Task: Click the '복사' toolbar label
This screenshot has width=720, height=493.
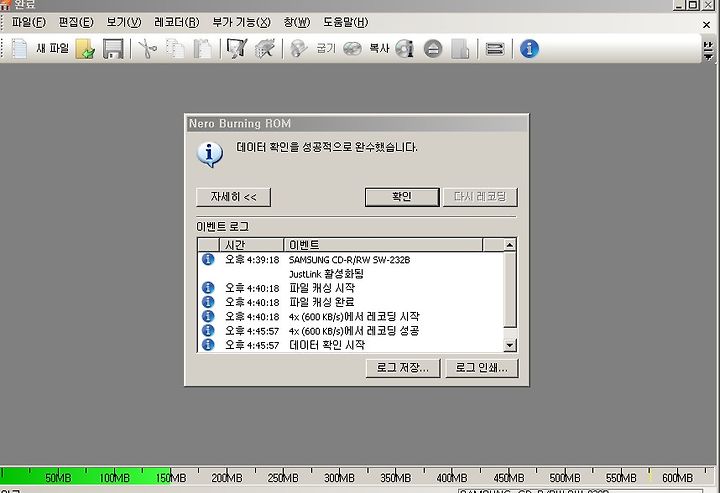Action: (379, 49)
